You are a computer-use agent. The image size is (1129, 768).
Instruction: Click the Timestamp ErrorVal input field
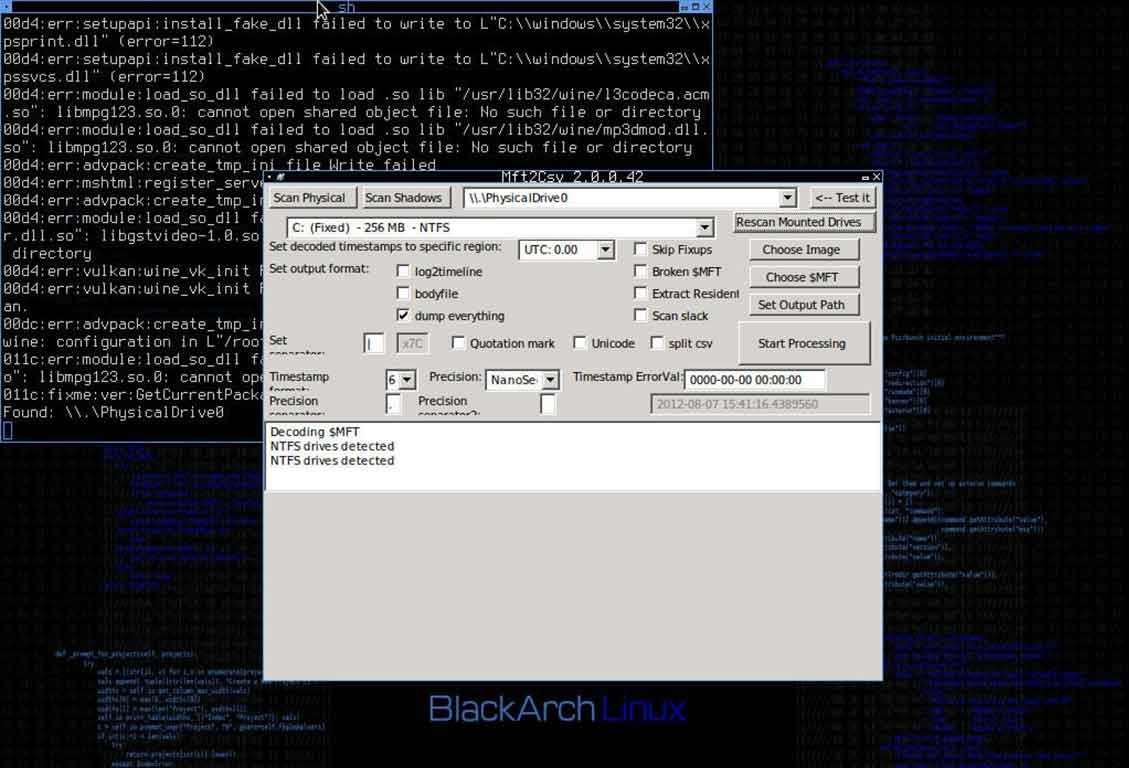[x=755, y=379]
